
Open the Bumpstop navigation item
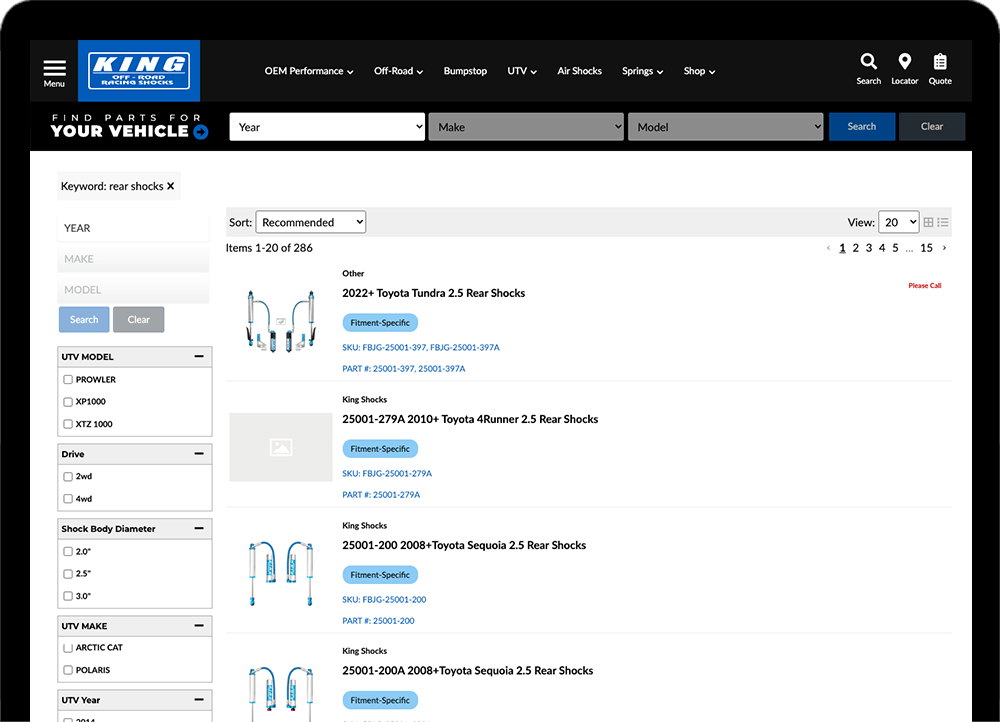(x=465, y=71)
